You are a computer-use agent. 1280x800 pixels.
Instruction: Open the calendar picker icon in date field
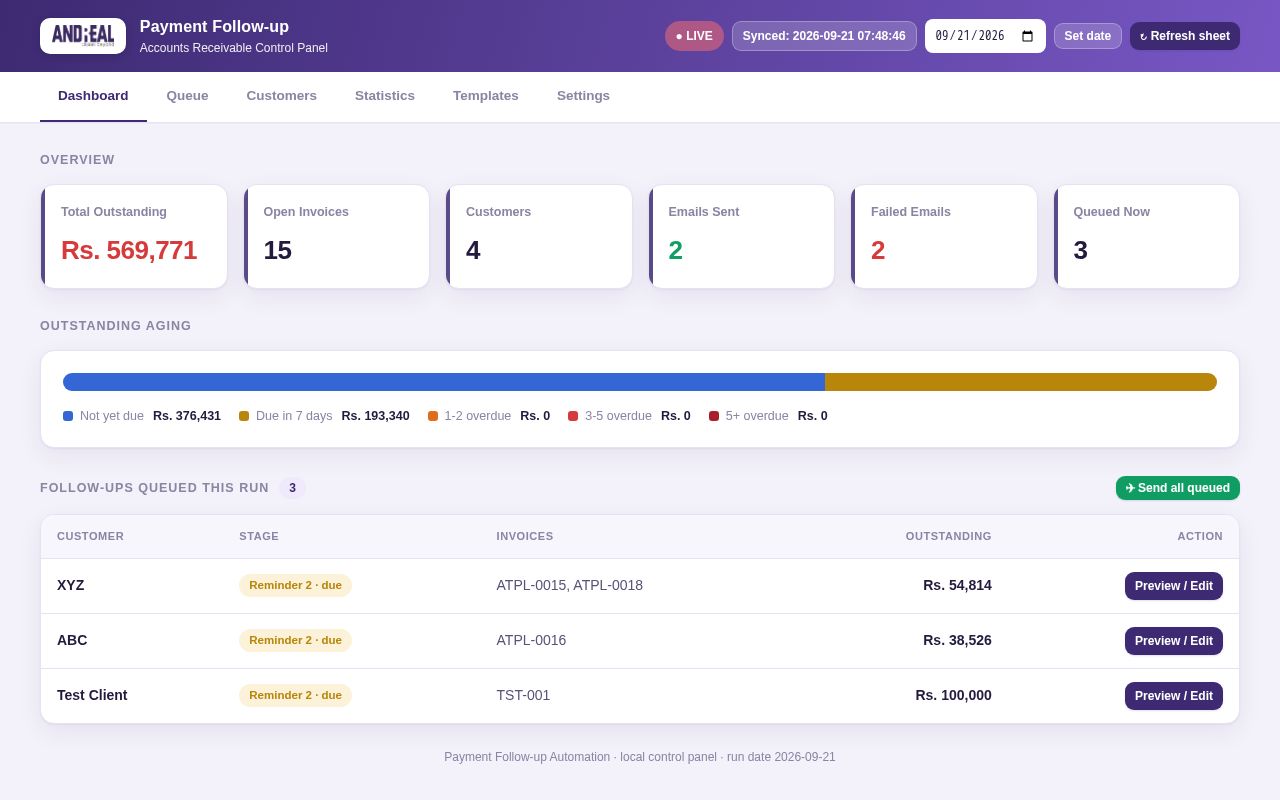tap(1027, 36)
